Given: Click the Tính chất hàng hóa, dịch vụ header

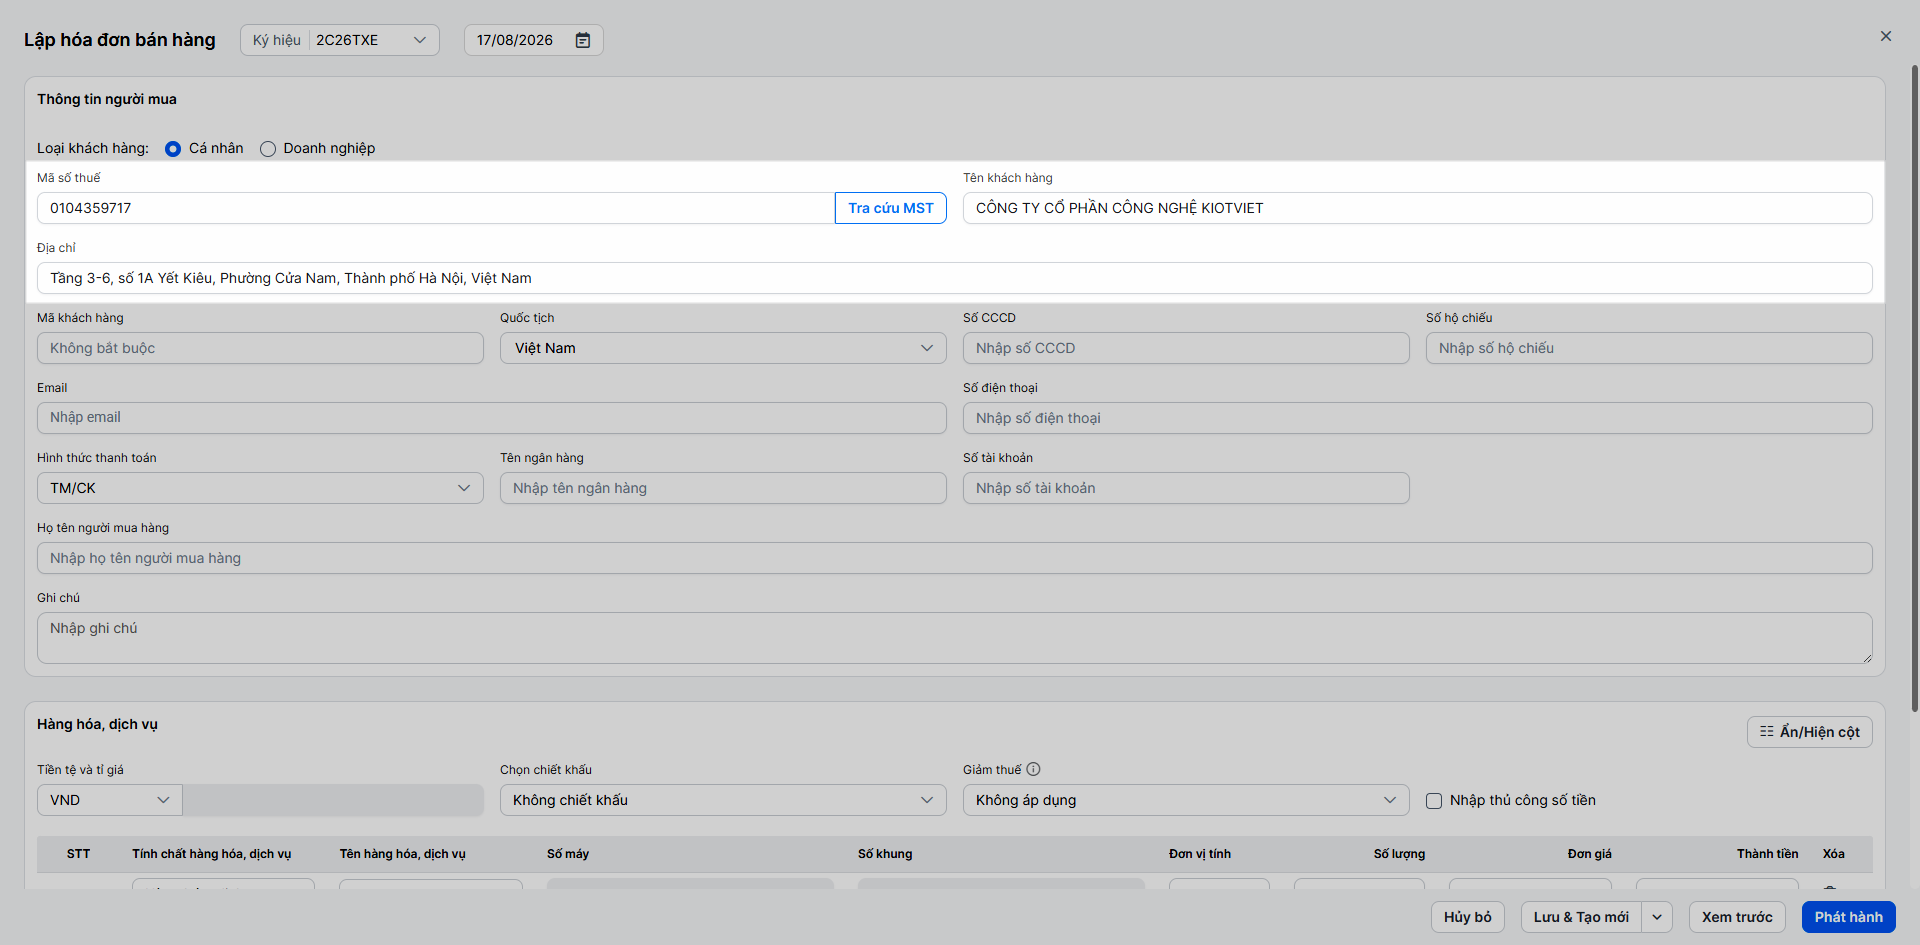Looking at the screenshot, I should pyautogui.click(x=212, y=854).
